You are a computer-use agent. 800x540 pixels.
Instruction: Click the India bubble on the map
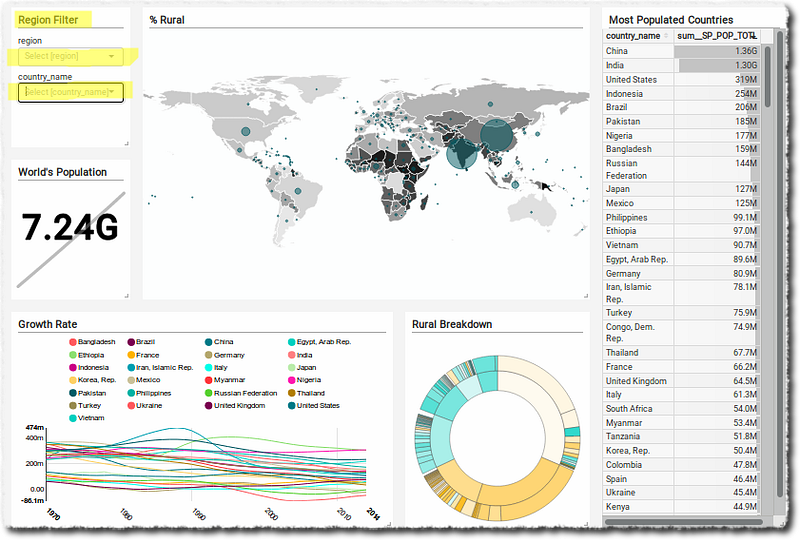click(462, 155)
